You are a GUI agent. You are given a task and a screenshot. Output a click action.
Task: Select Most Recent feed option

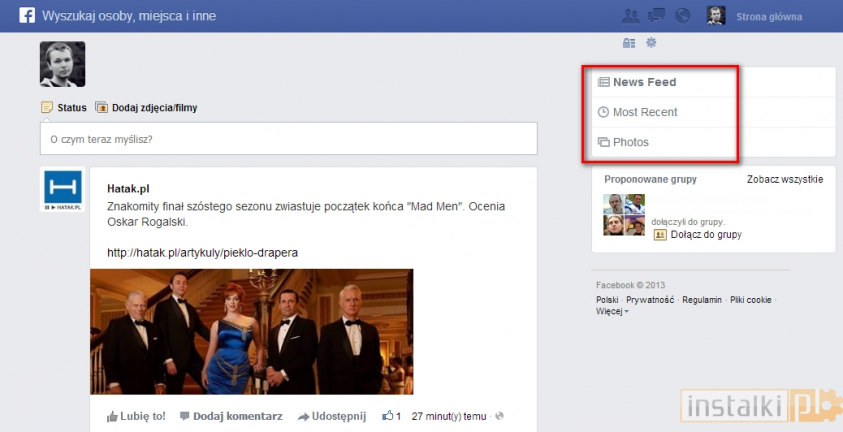[638, 112]
